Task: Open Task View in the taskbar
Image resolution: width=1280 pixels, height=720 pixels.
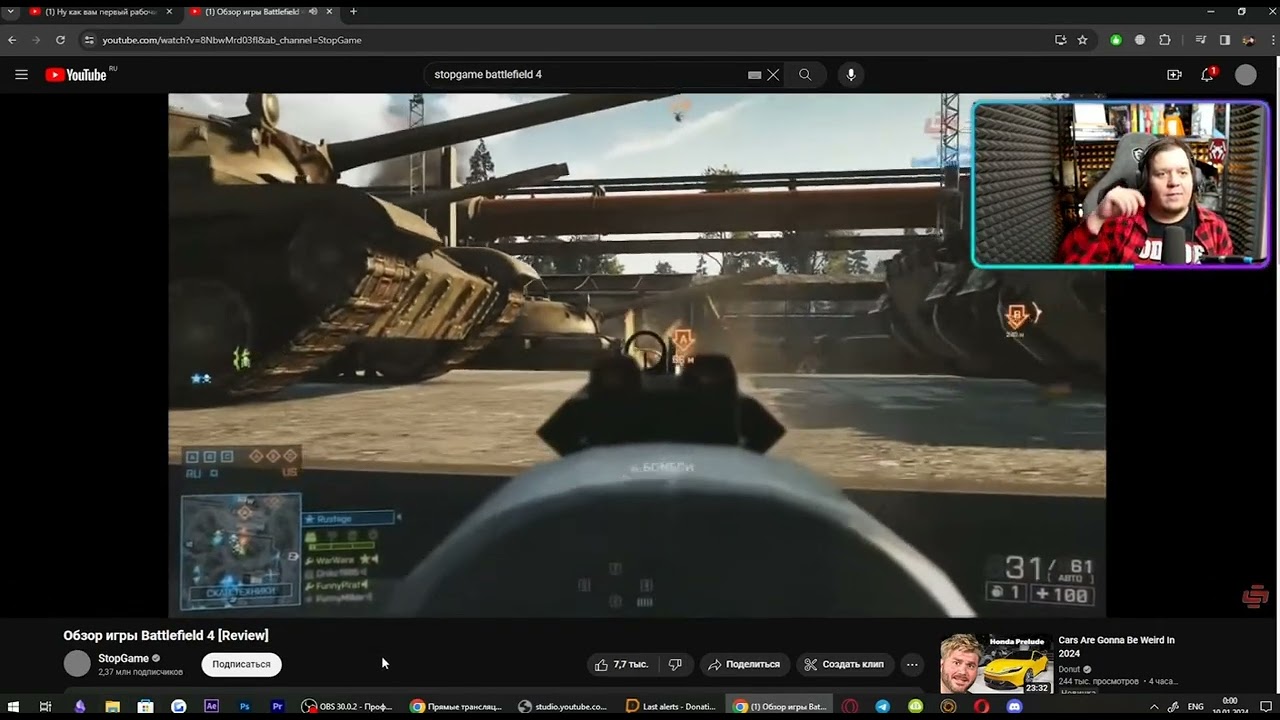Action: click(x=45, y=706)
